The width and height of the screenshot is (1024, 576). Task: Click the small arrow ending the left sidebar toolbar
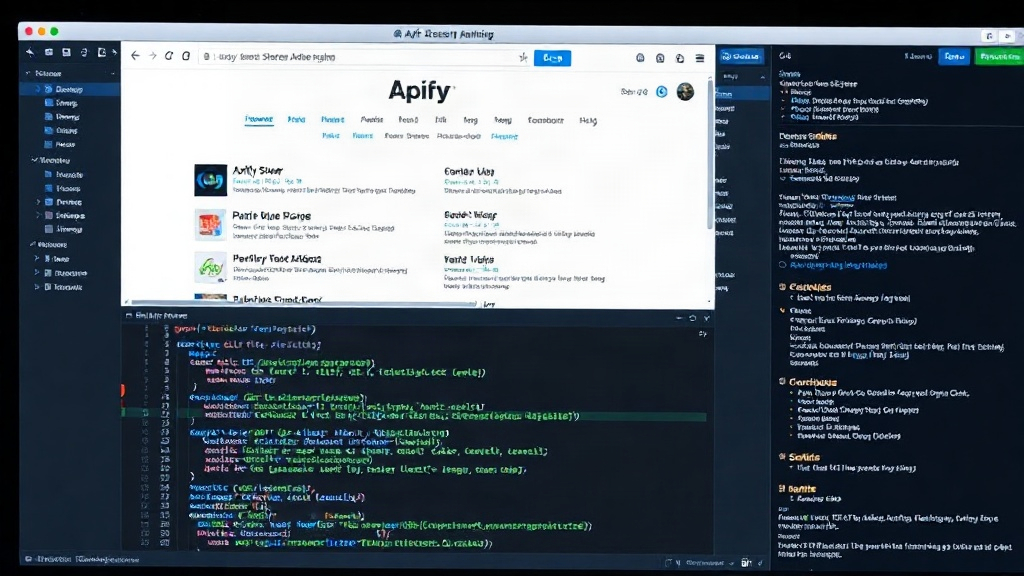[115, 52]
